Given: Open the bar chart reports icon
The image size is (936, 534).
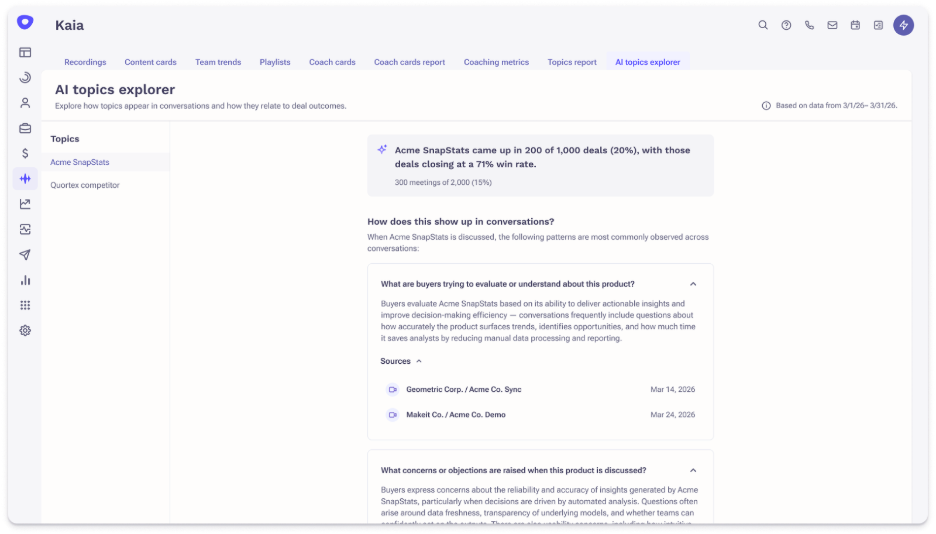Looking at the screenshot, I should pos(25,280).
